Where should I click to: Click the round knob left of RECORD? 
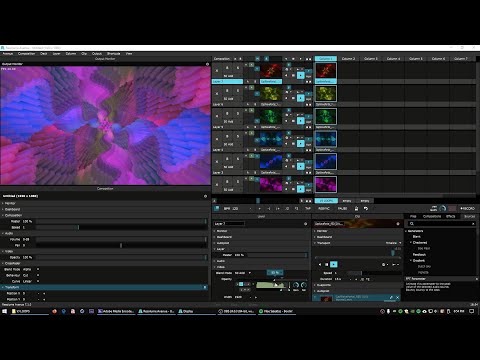(443, 208)
